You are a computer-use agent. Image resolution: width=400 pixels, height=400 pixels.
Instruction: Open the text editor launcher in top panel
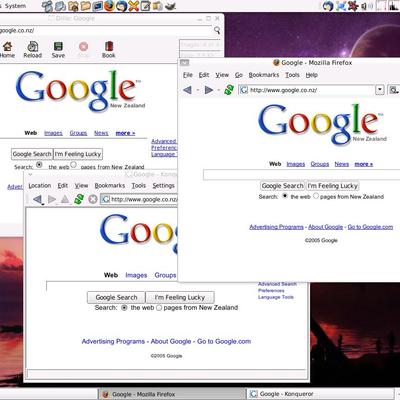click(145, 6)
